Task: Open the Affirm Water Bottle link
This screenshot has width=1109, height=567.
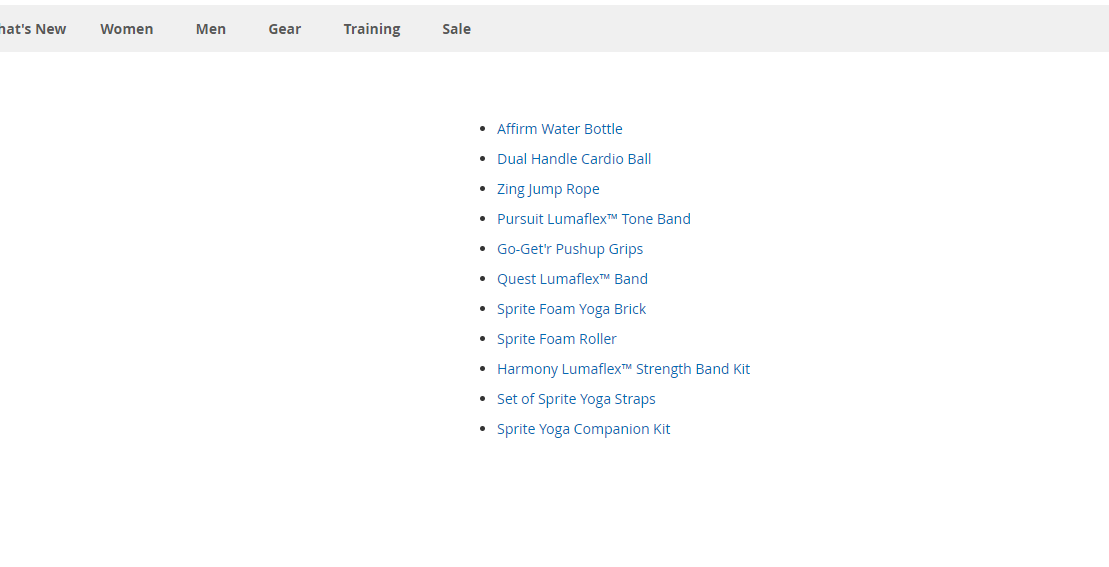Action: pos(559,129)
